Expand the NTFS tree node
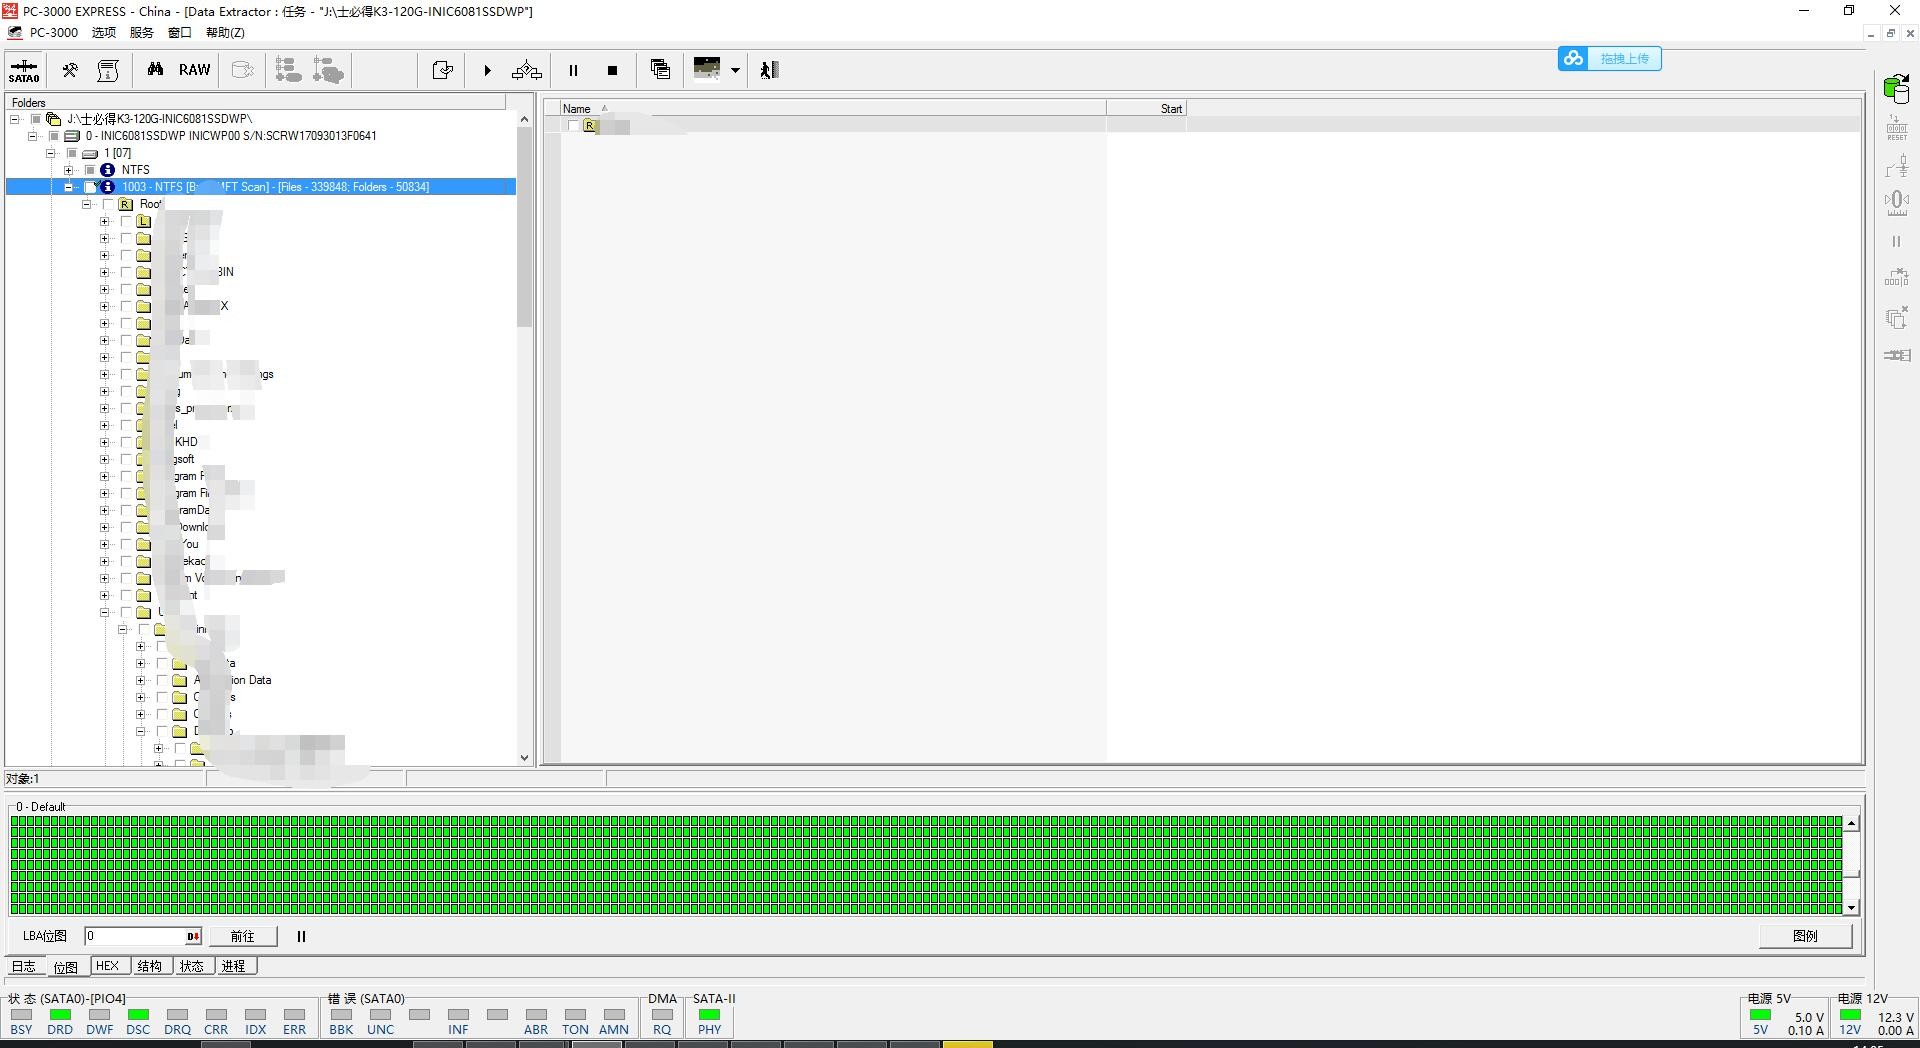This screenshot has width=1920, height=1048. pyautogui.click(x=69, y=170)
